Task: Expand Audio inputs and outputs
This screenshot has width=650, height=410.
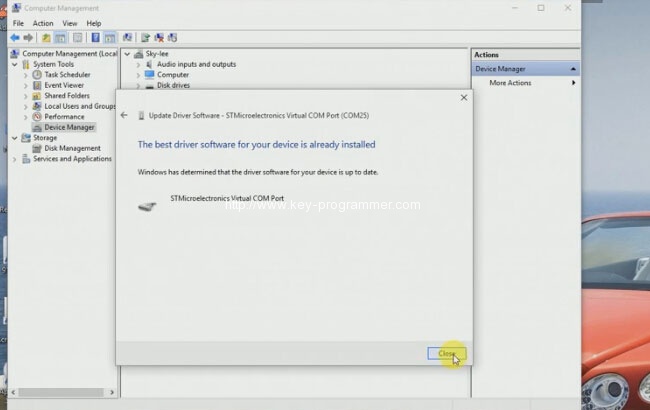Action: 138,65
